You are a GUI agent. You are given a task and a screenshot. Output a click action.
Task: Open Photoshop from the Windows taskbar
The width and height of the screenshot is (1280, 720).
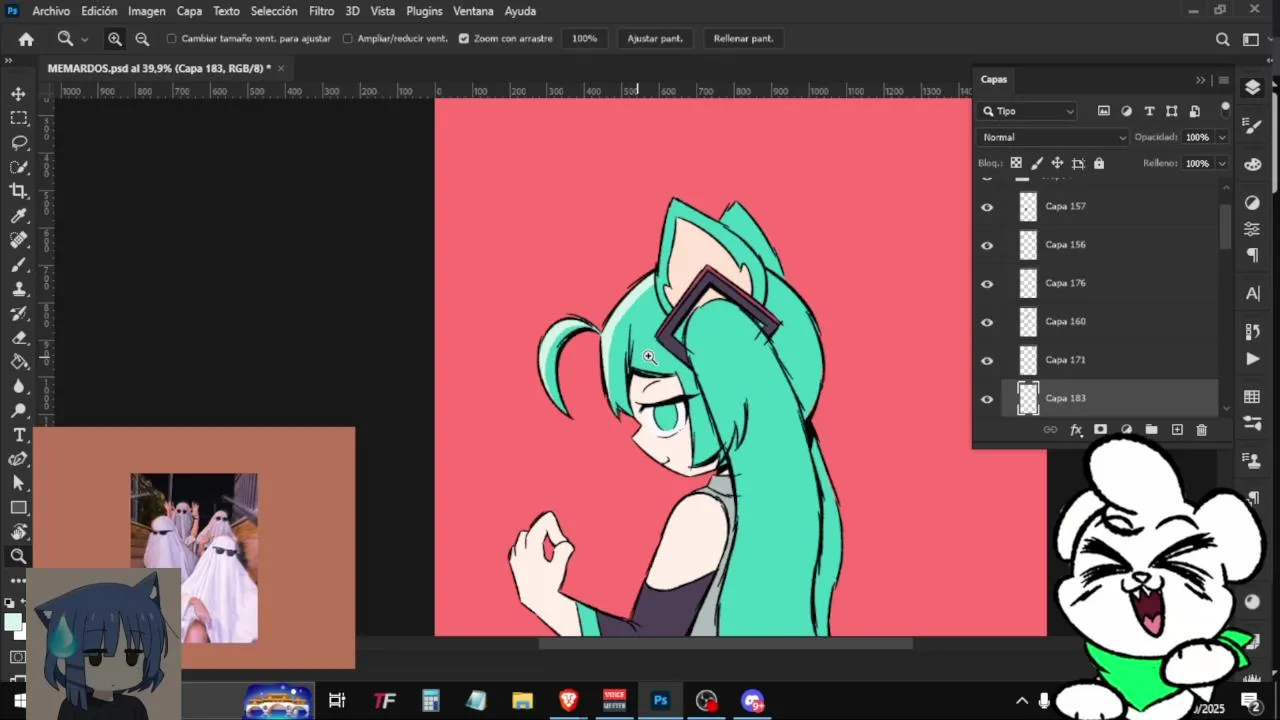pyautogui.click(x=660, y=700)
